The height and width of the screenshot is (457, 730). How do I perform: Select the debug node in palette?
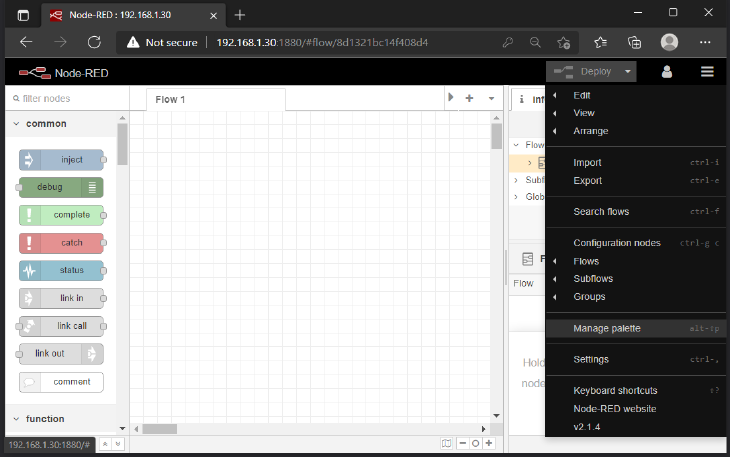click(61, 187)
